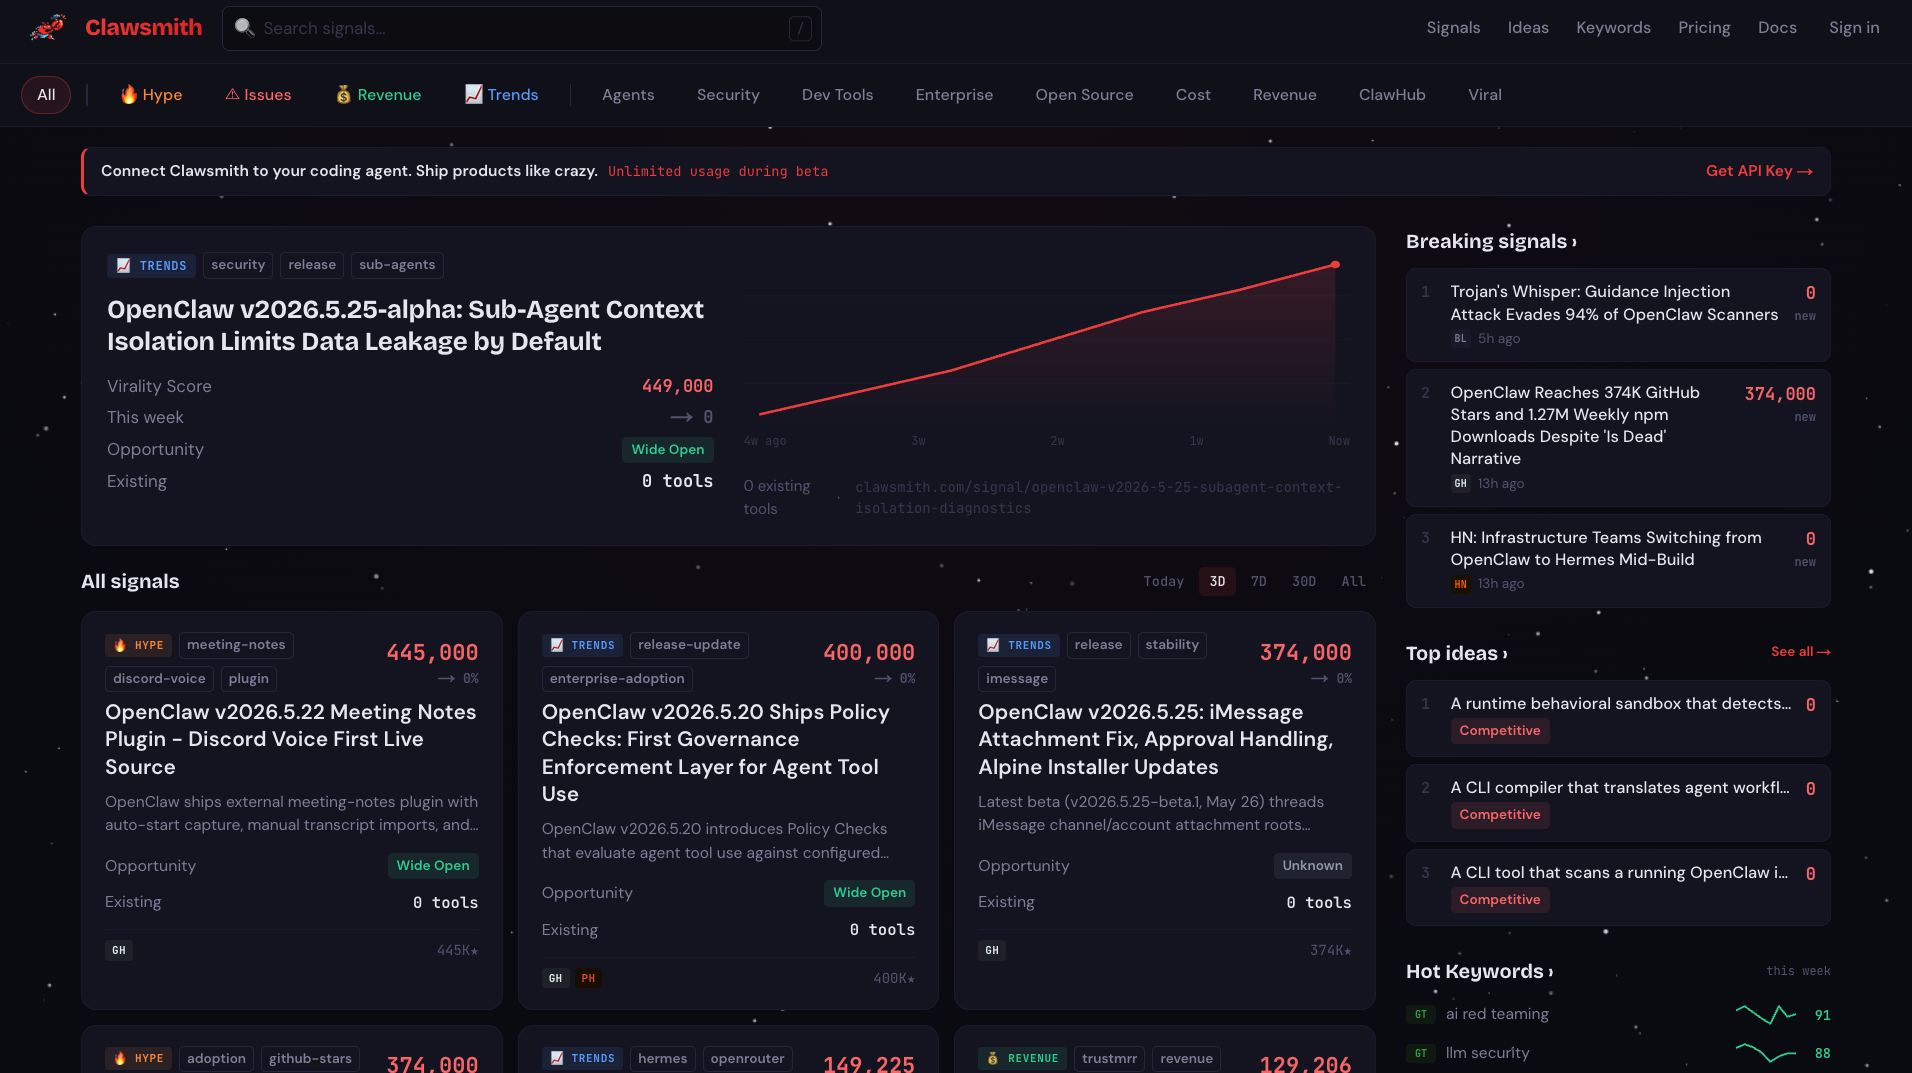The image size is (1912, 1073).
Task: Click the HYPE badge on Meeting Notes card
Action: (x=138, y=645)
